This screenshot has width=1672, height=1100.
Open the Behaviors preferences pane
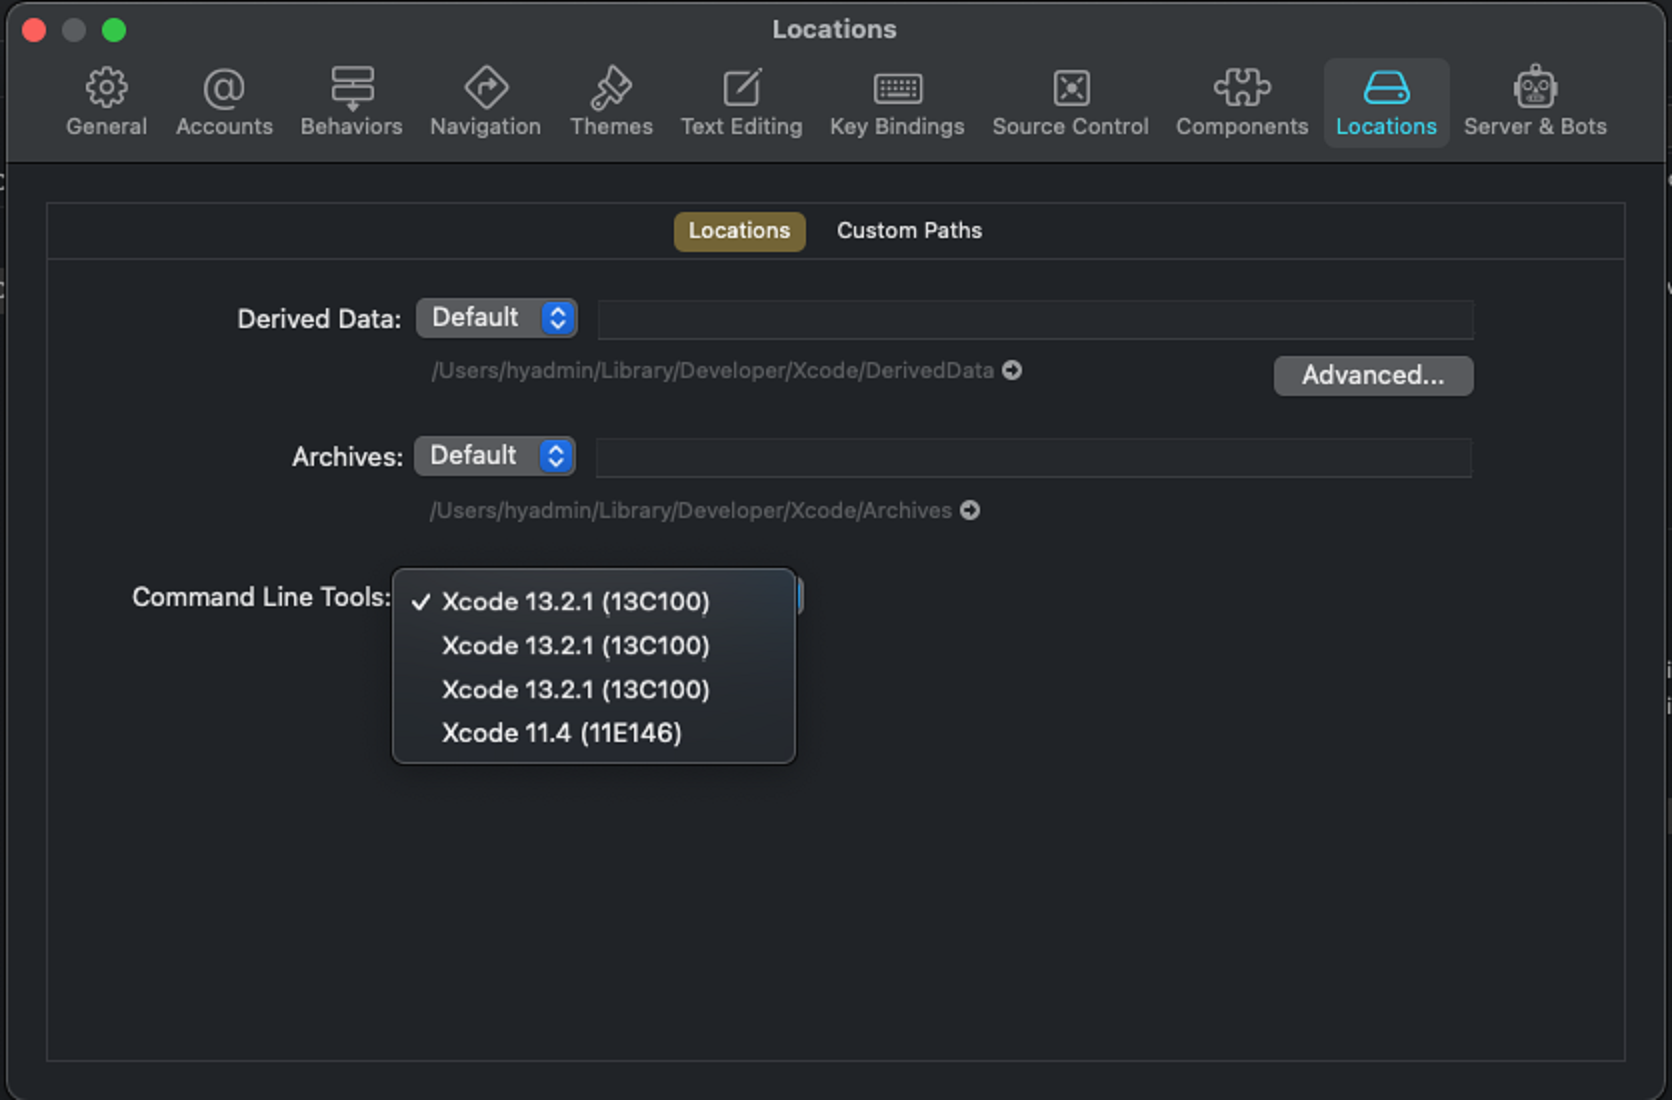click(x=351, y=103)
